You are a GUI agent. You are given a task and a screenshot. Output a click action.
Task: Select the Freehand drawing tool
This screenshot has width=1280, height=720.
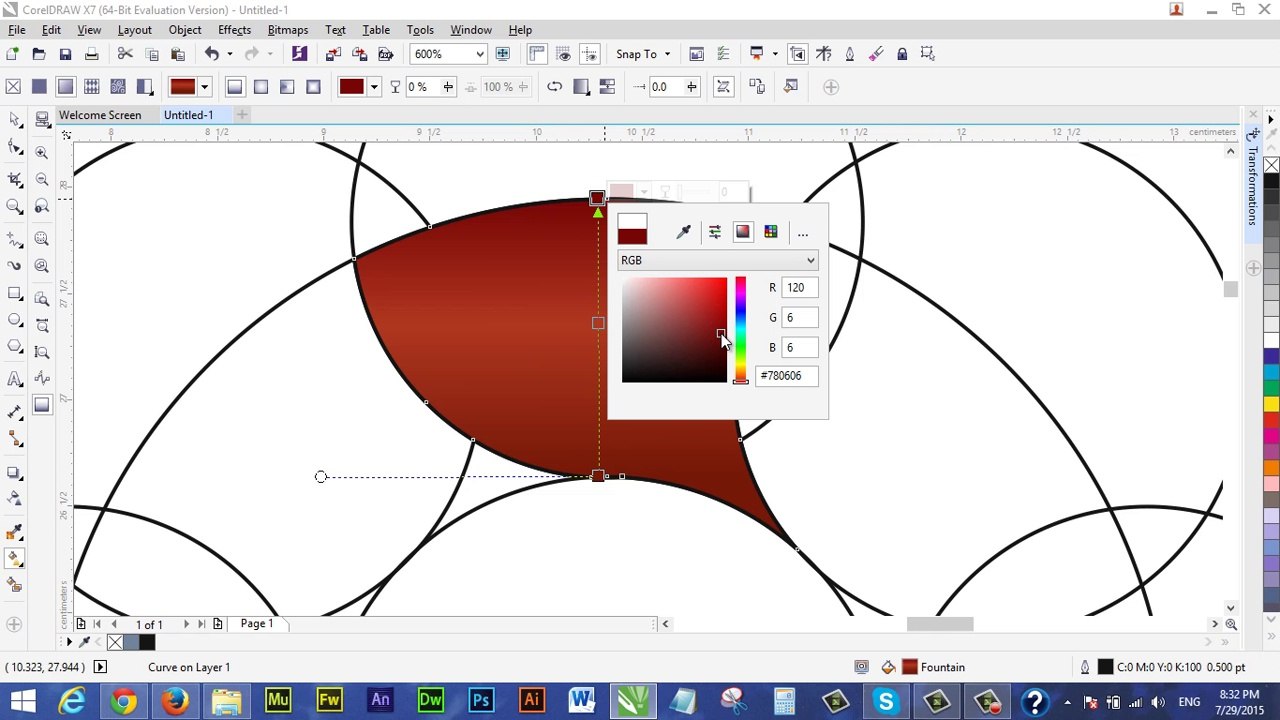[x=15, y=239]
